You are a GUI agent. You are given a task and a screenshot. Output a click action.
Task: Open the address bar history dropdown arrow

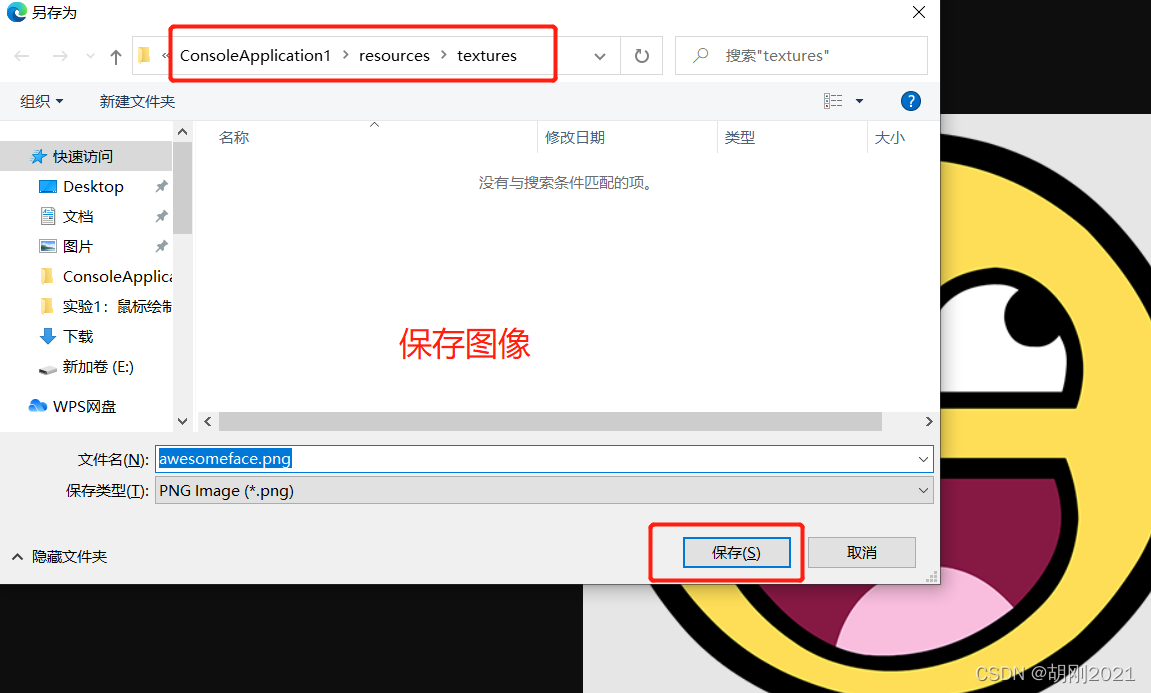pos(601,55)
